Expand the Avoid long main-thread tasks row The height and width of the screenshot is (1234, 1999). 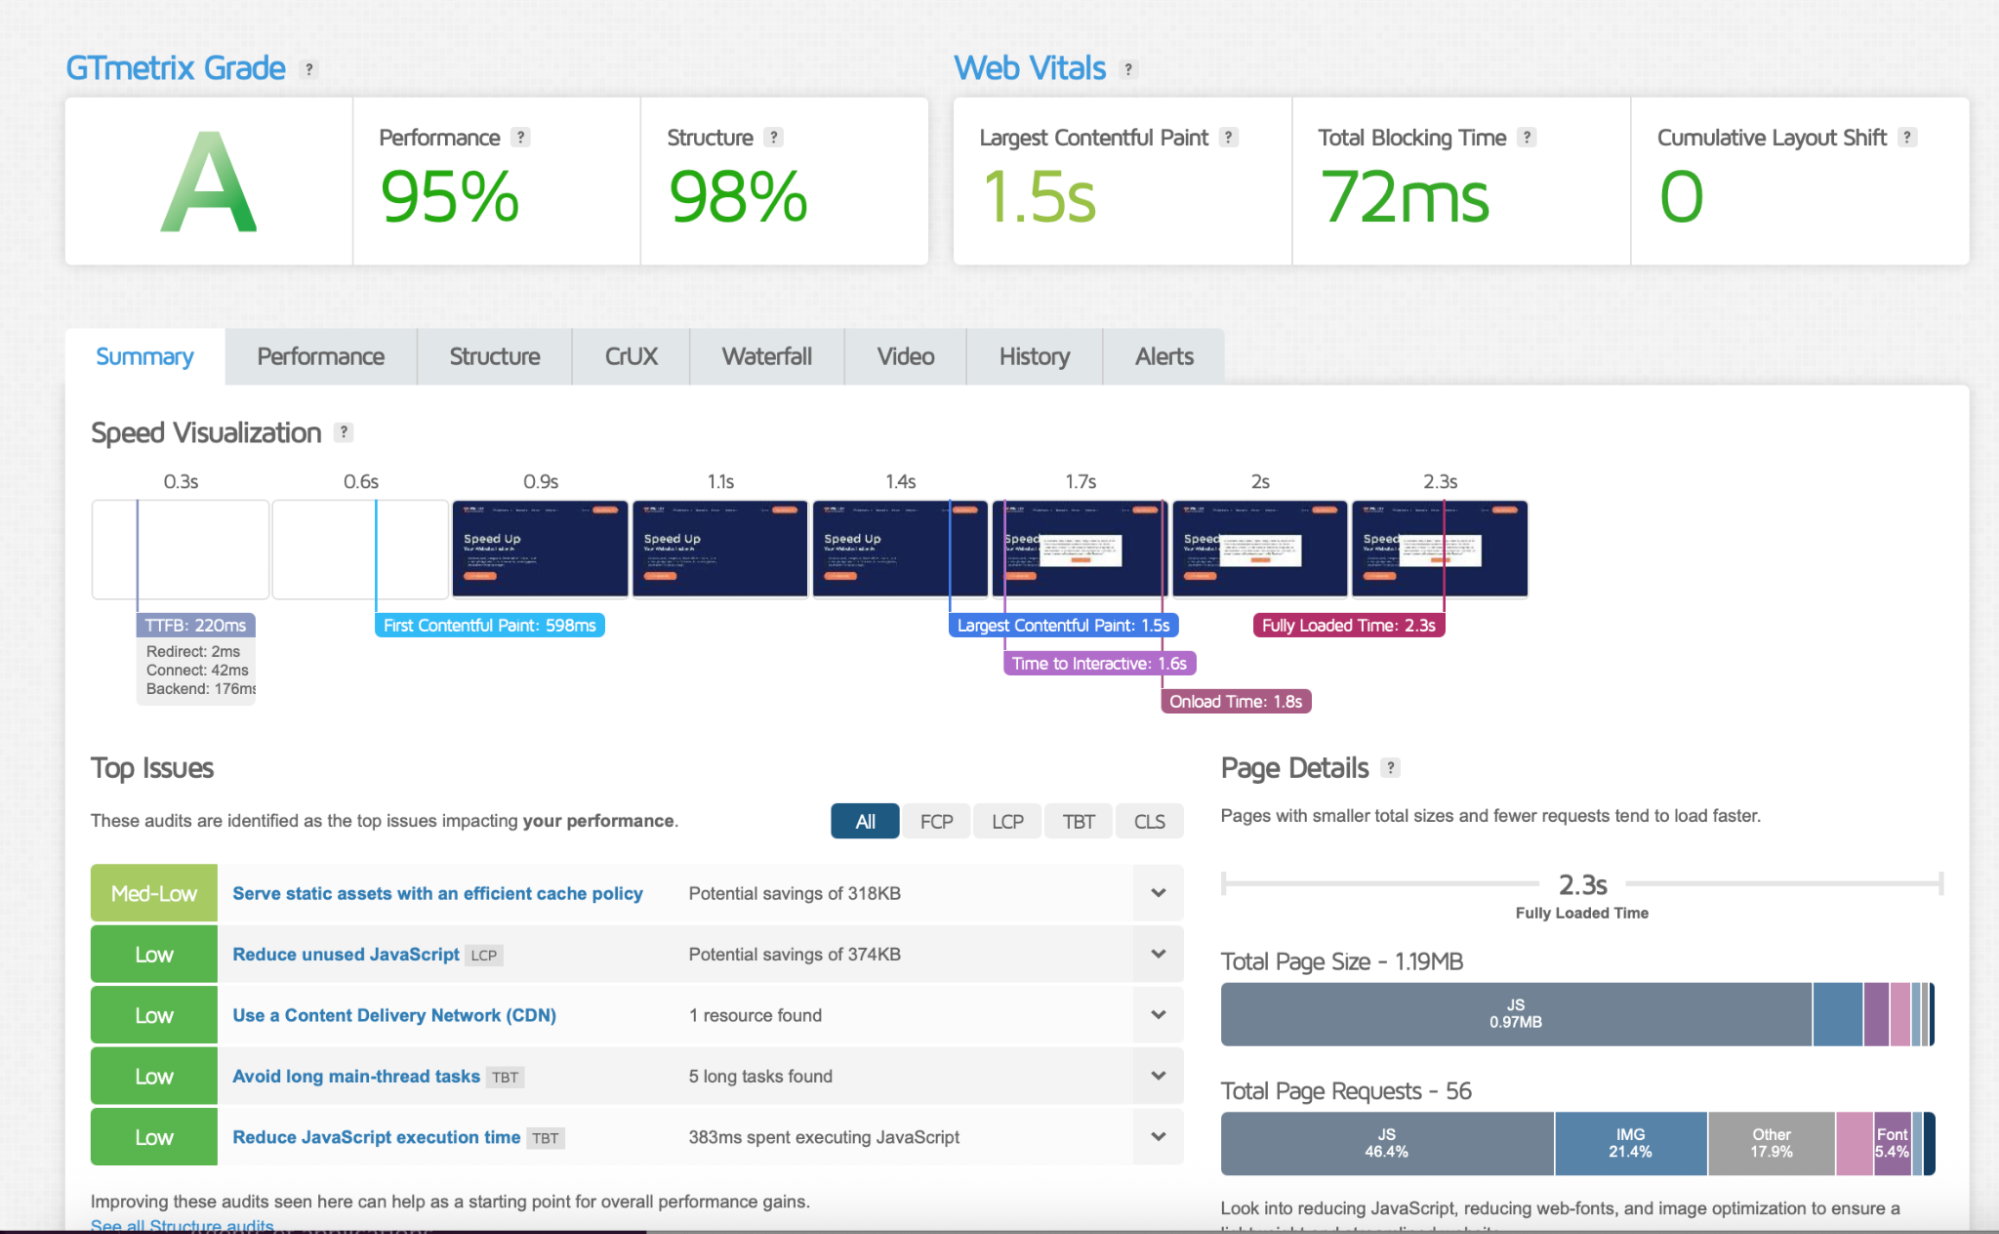tap(1158, 1076)
